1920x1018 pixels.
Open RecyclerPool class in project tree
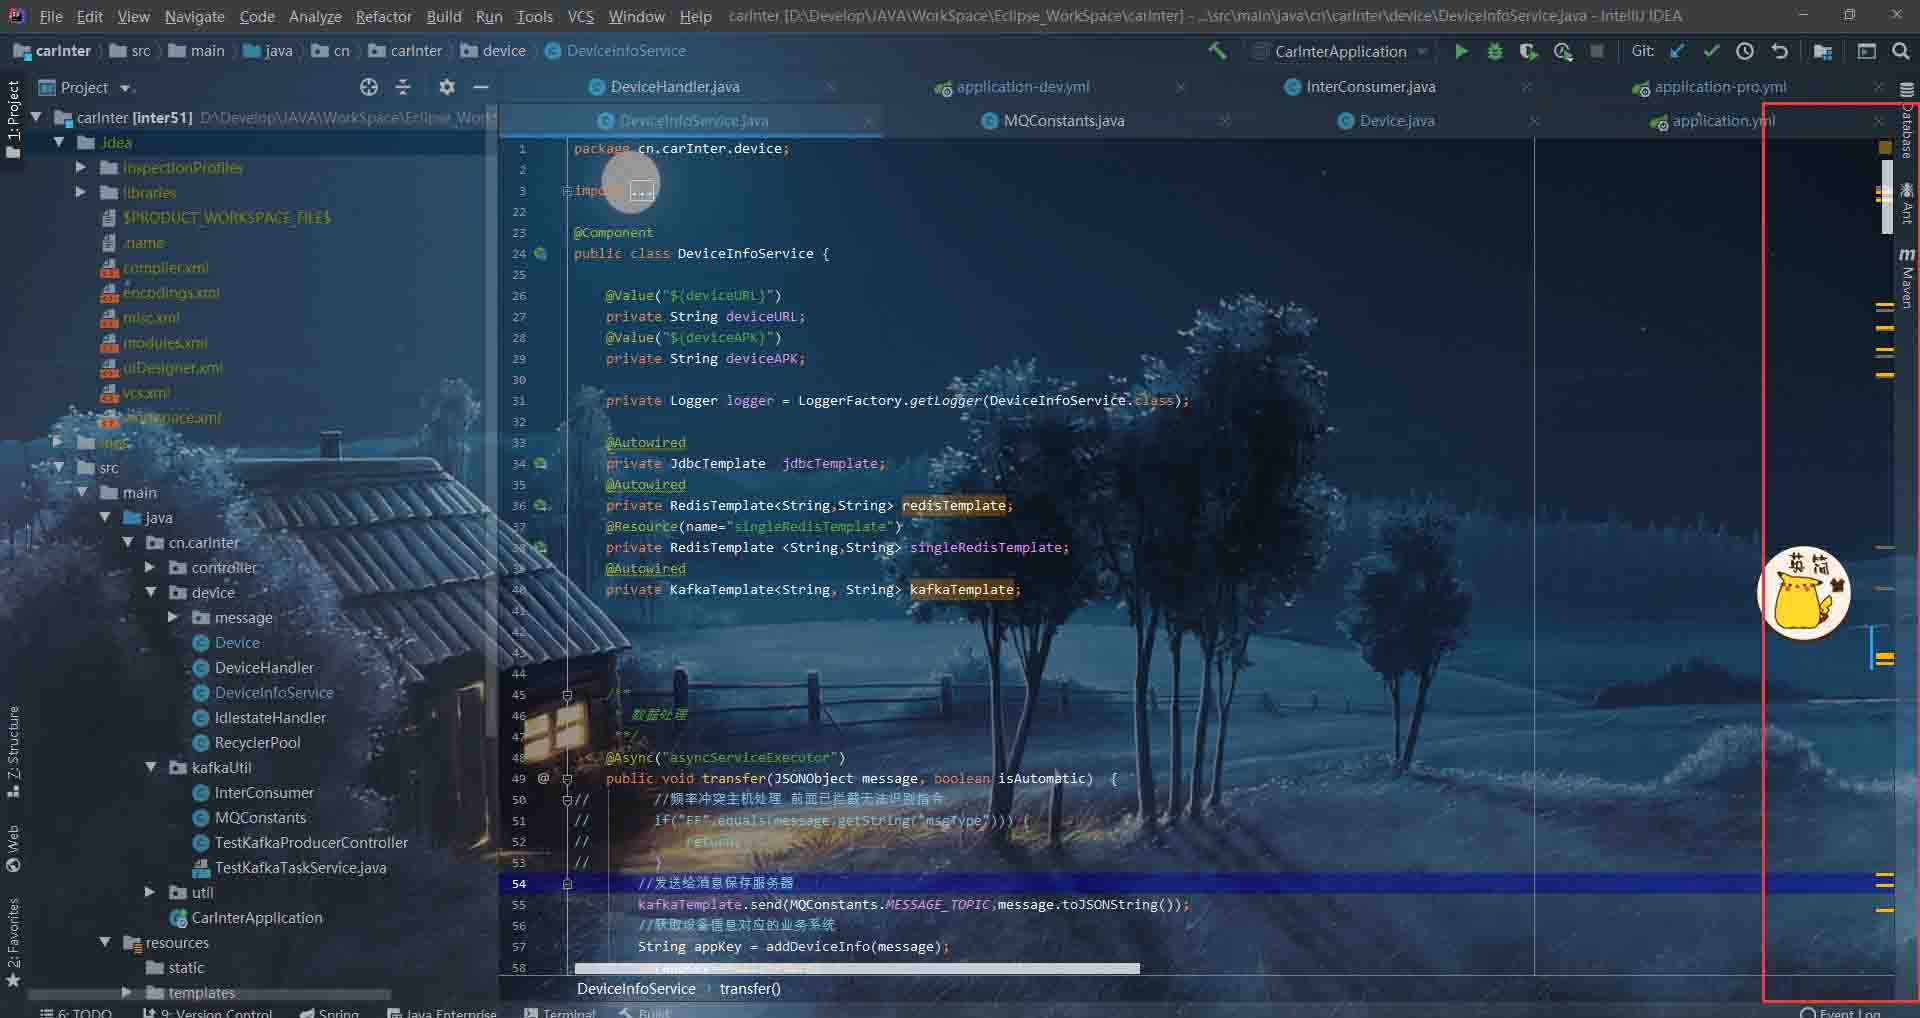coord(257,742)
